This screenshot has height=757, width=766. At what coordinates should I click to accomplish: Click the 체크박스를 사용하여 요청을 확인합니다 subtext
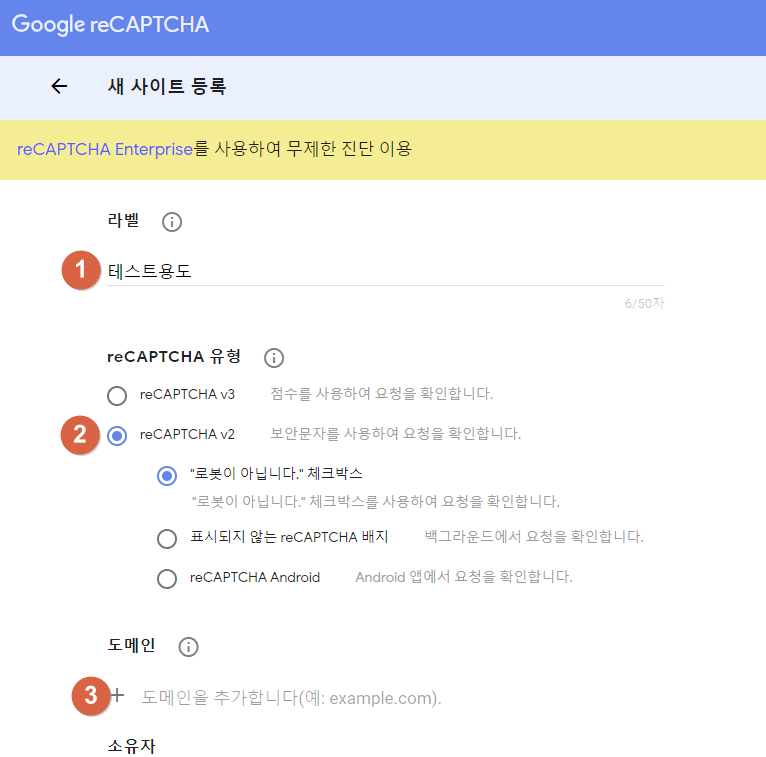click(x=376, y=502)
